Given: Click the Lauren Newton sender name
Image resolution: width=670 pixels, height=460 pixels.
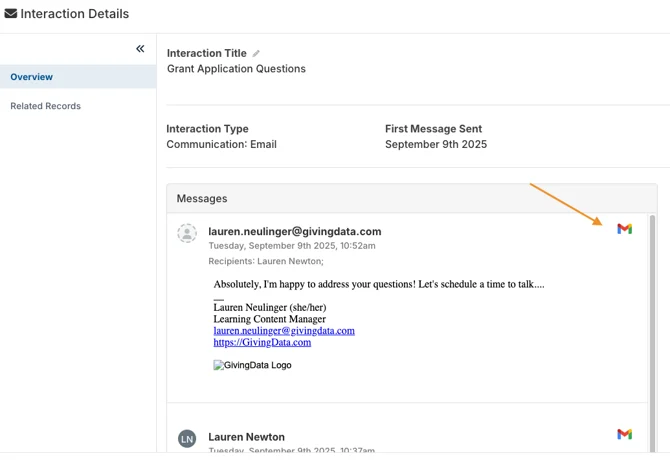Looking at the screenshot, I should tap(246, 437).
